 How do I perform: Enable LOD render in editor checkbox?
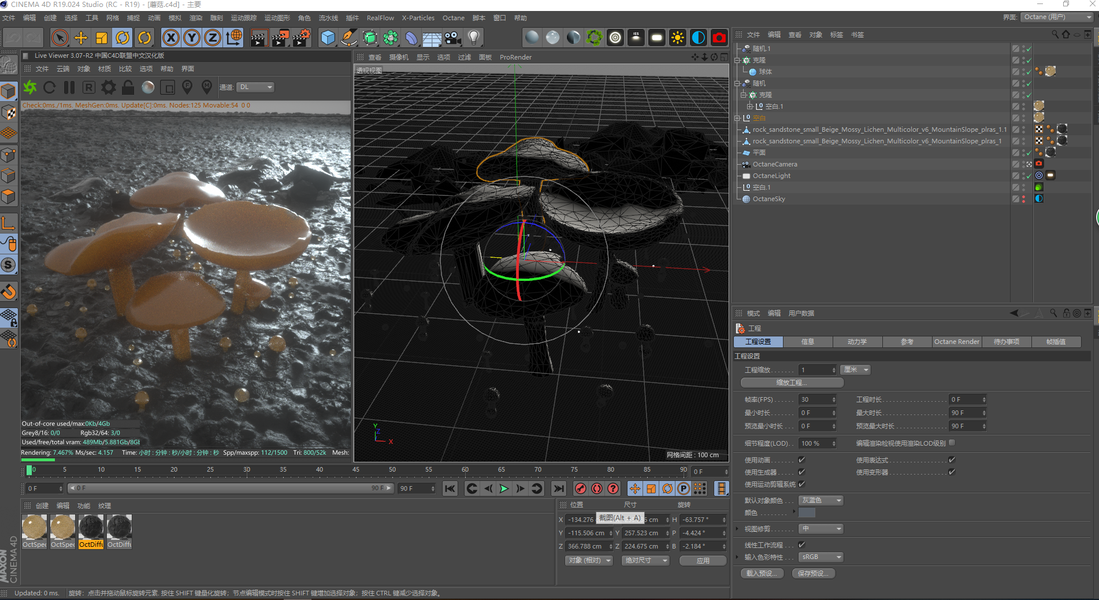pos(952,442)
